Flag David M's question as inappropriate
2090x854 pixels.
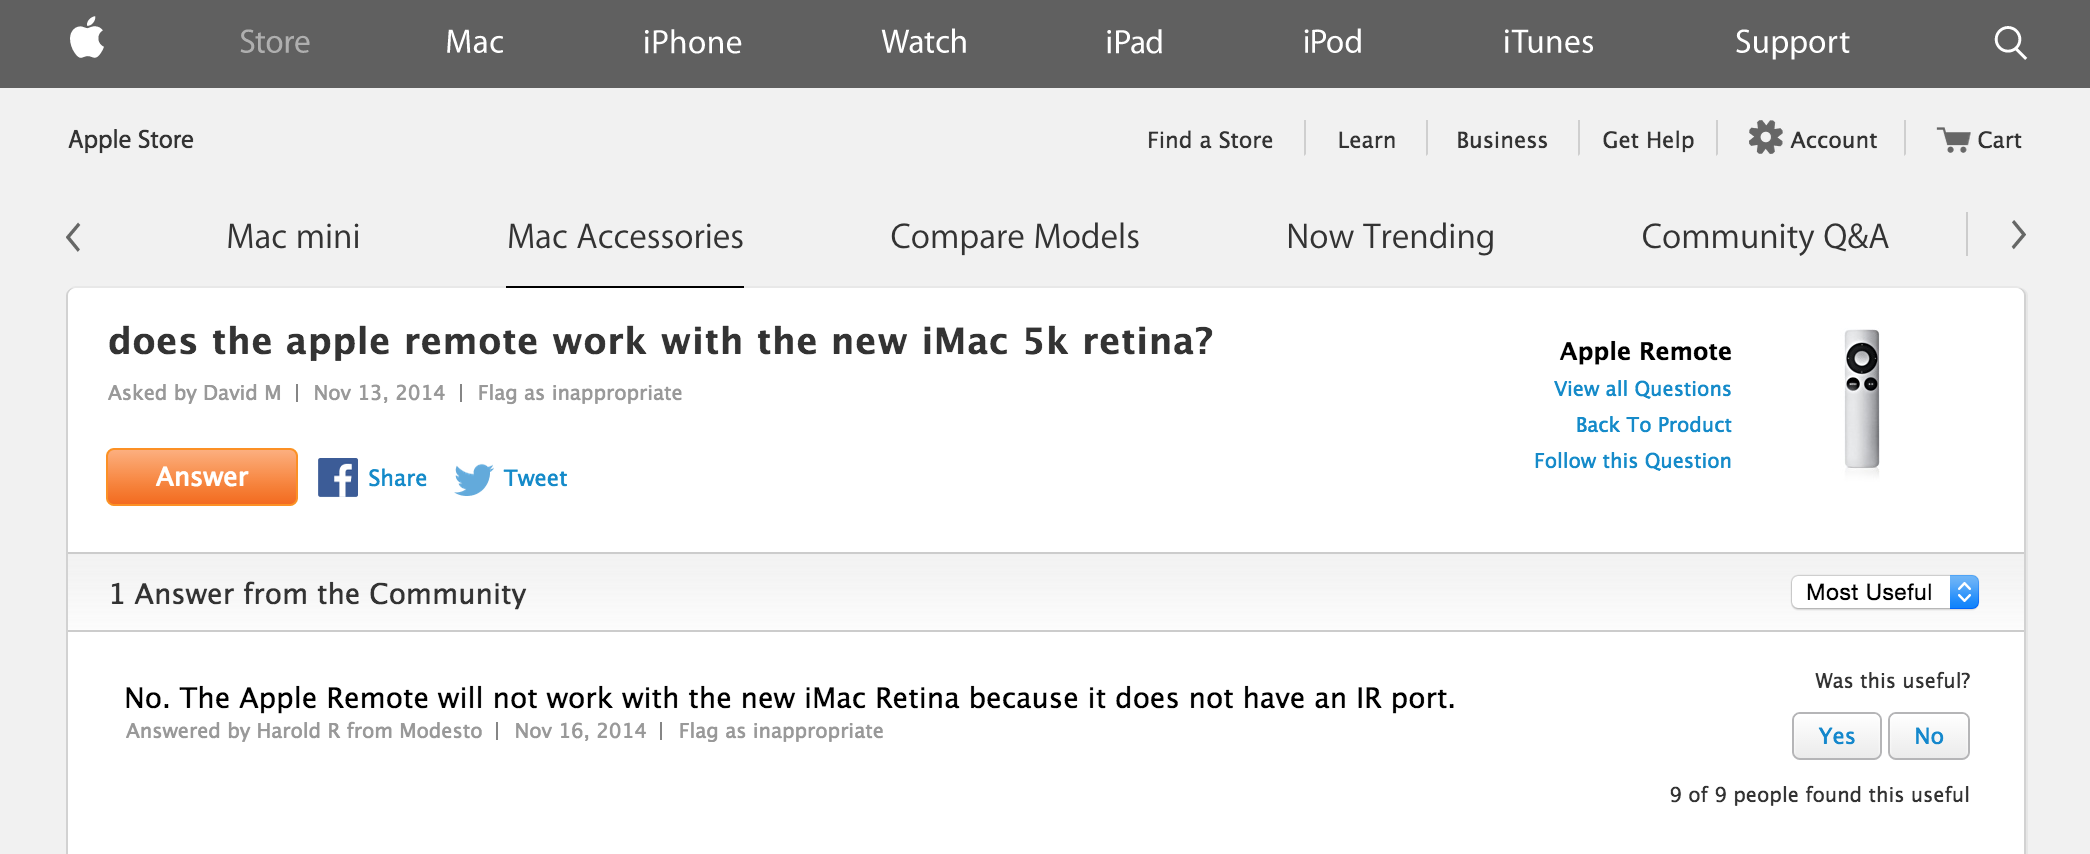(580, 393)
